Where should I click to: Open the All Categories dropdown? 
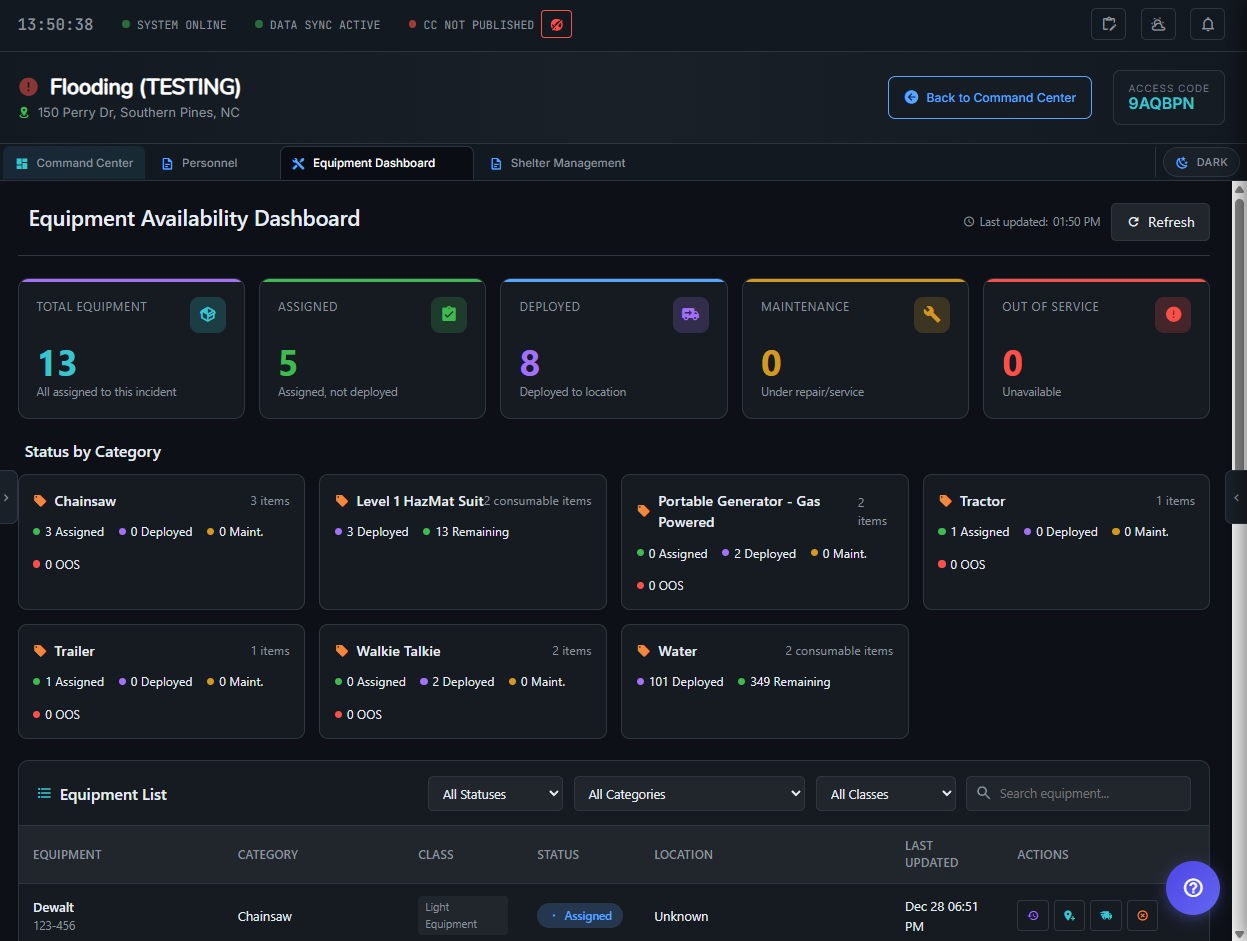click(x=689, y=793)
